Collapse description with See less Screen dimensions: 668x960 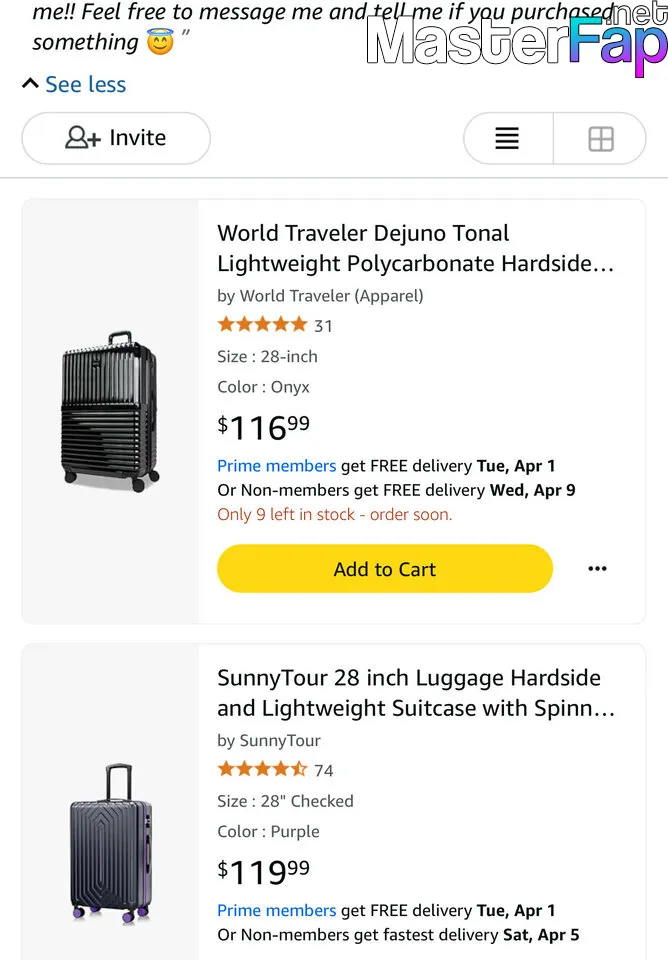pyautogui.click(x=74, y=84)
